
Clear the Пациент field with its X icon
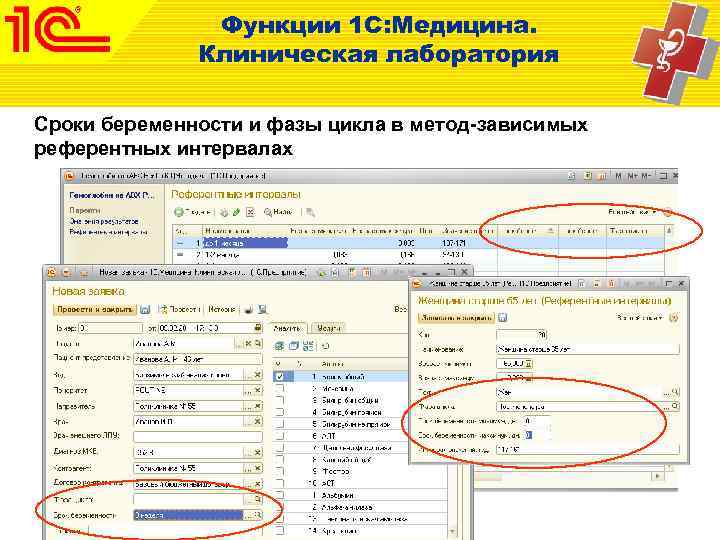(249, 343)
